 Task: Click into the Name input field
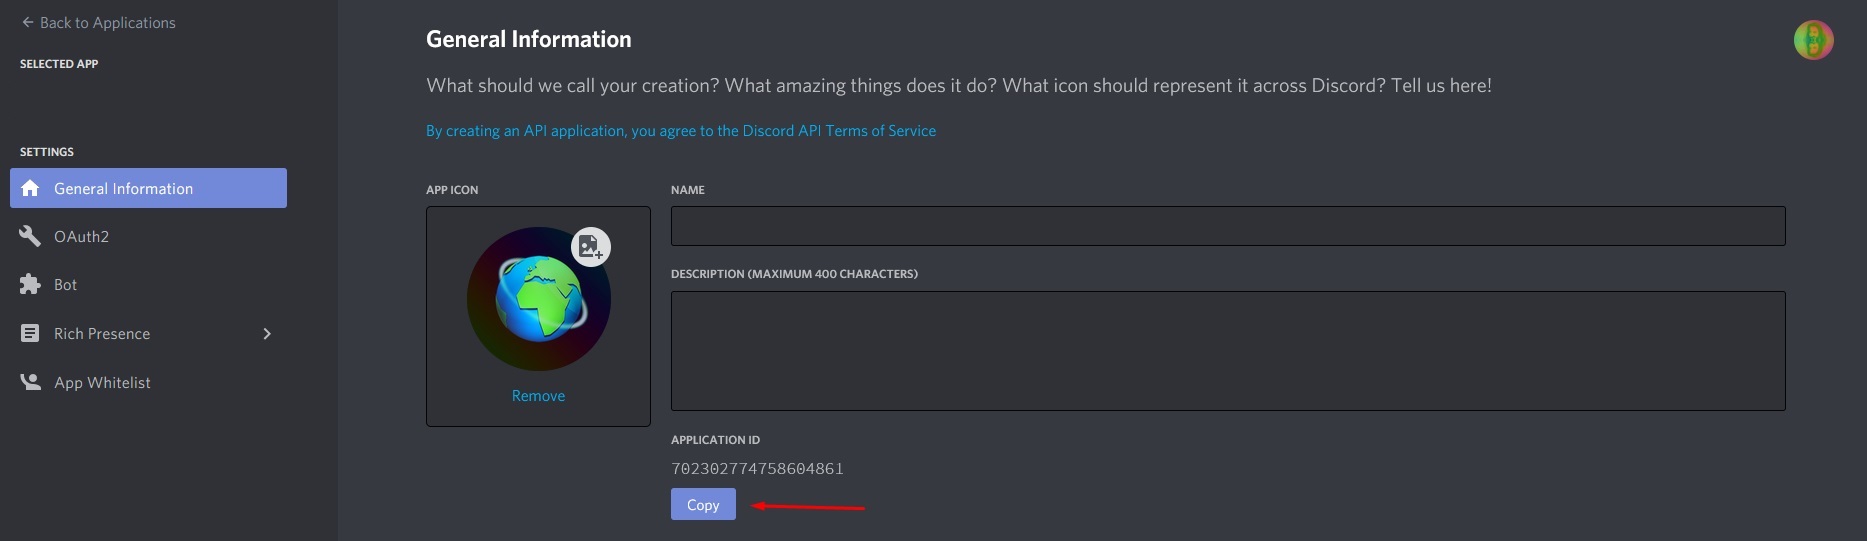pos(1227,226)
